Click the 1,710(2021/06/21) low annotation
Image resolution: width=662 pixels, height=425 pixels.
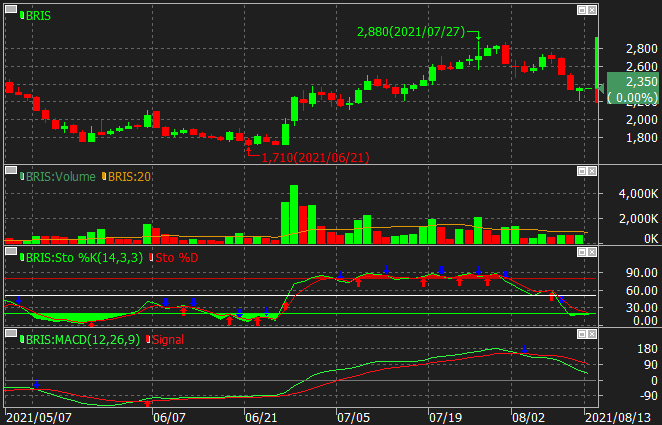click(315, 158)
